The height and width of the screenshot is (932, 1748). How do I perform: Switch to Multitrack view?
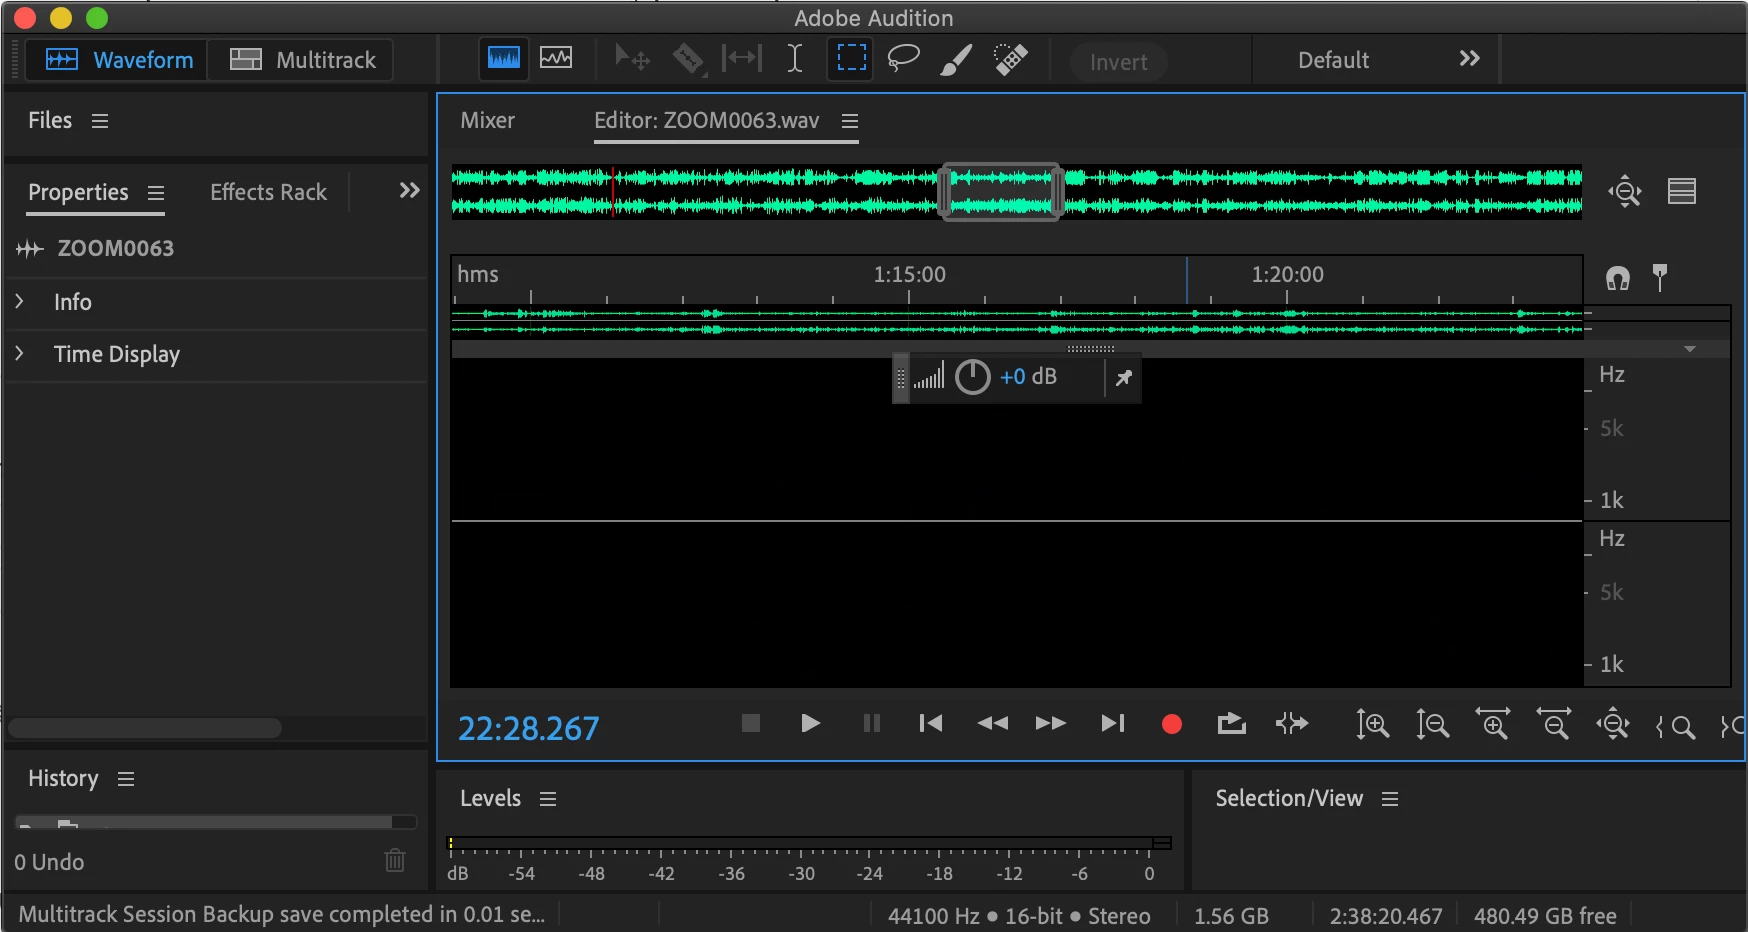[x=303, y=60]
